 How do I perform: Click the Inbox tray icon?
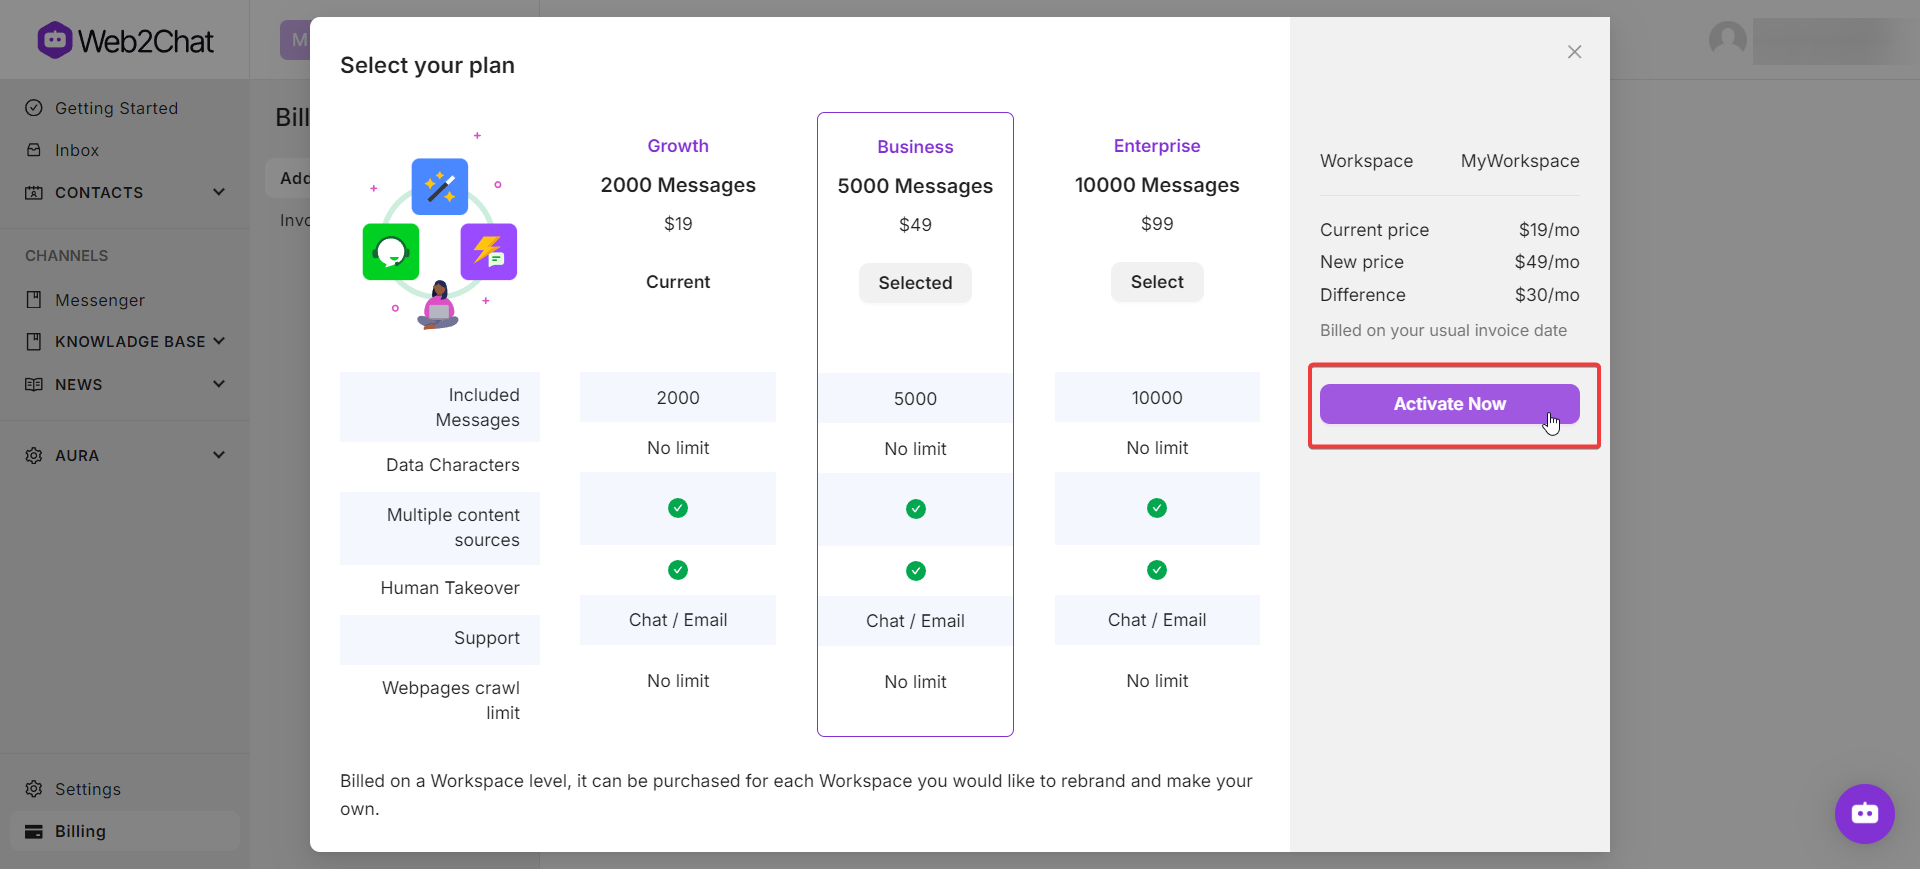[x=34, y=150]
